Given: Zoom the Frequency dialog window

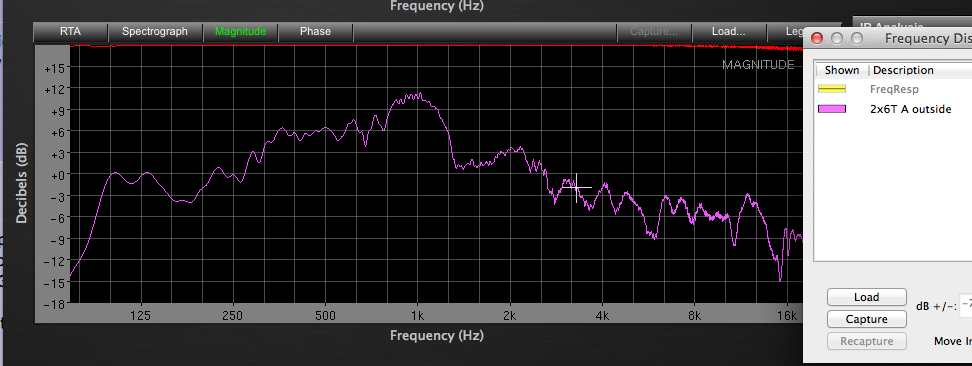Looking at the screenshot, I should tap(857, 38).
